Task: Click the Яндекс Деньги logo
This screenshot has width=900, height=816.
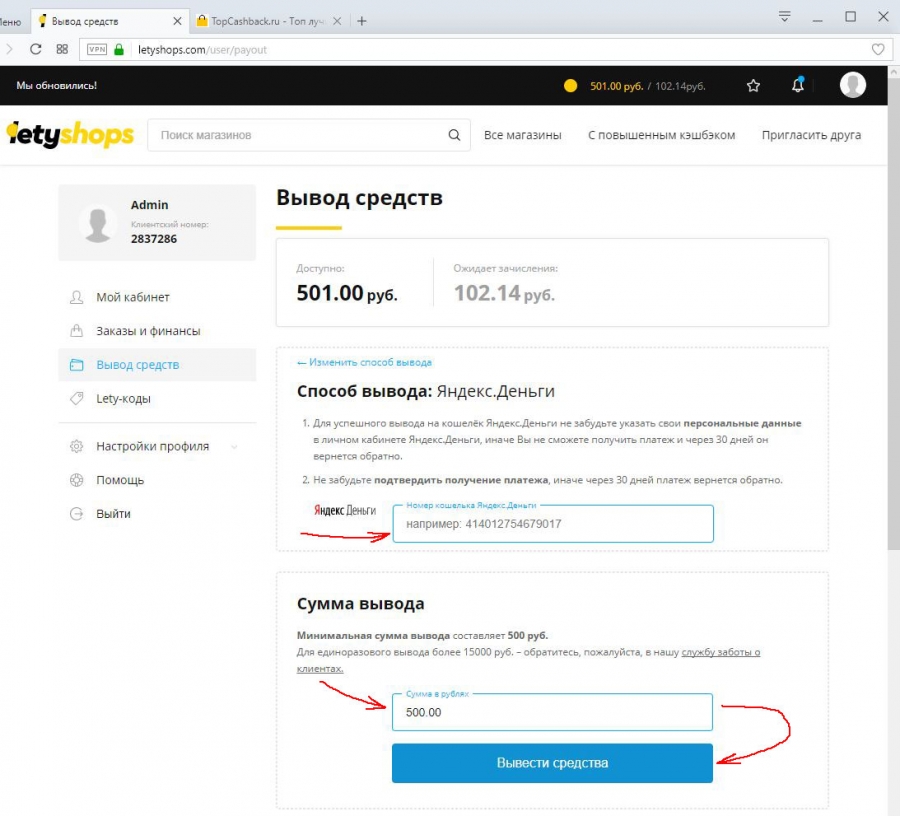Action: [x=345, y=510]
